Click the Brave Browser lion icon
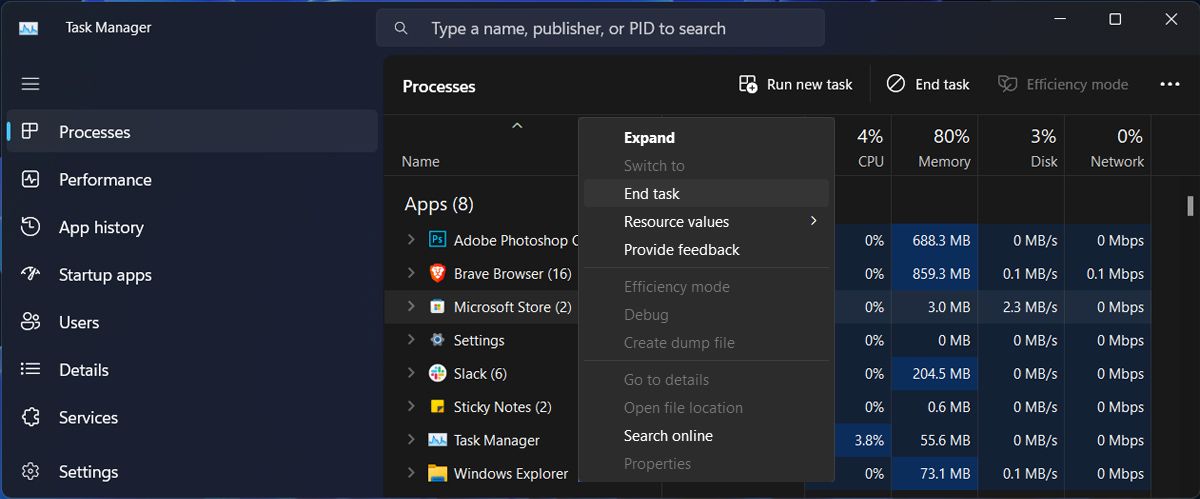The width and height of the screenshot is (1200, 499). [437, 273]
